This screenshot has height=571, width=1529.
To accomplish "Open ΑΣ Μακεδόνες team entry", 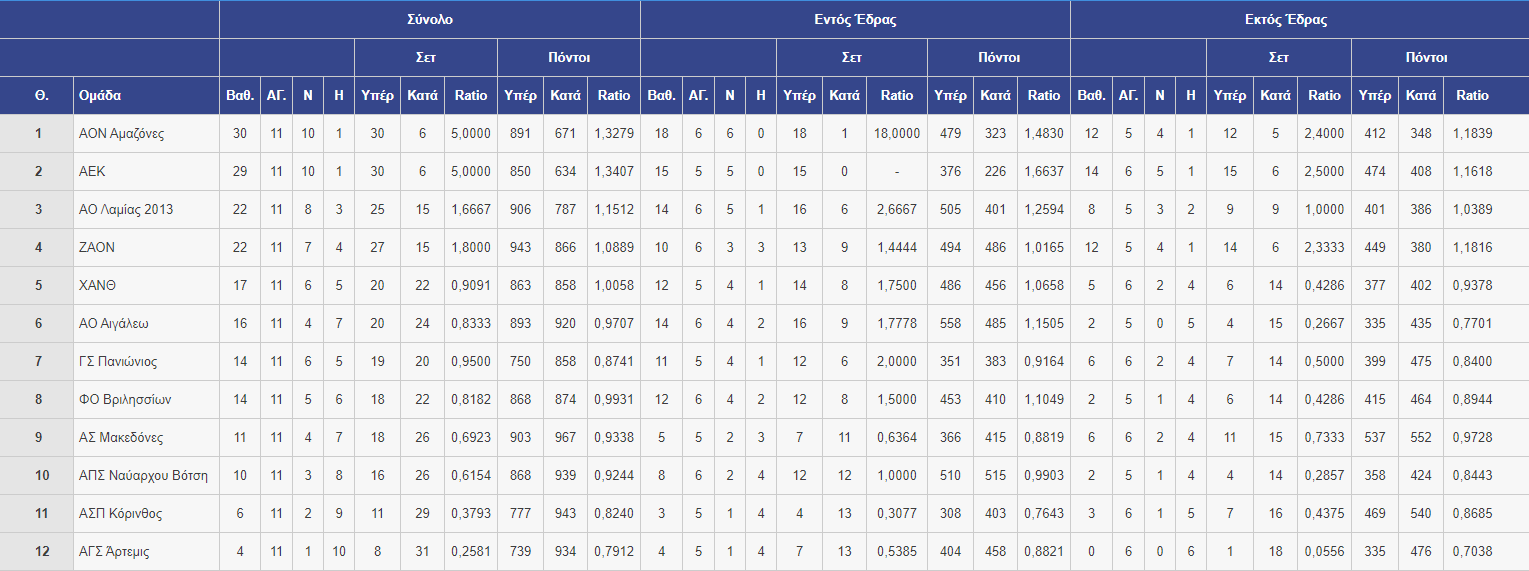I will 121,437.
